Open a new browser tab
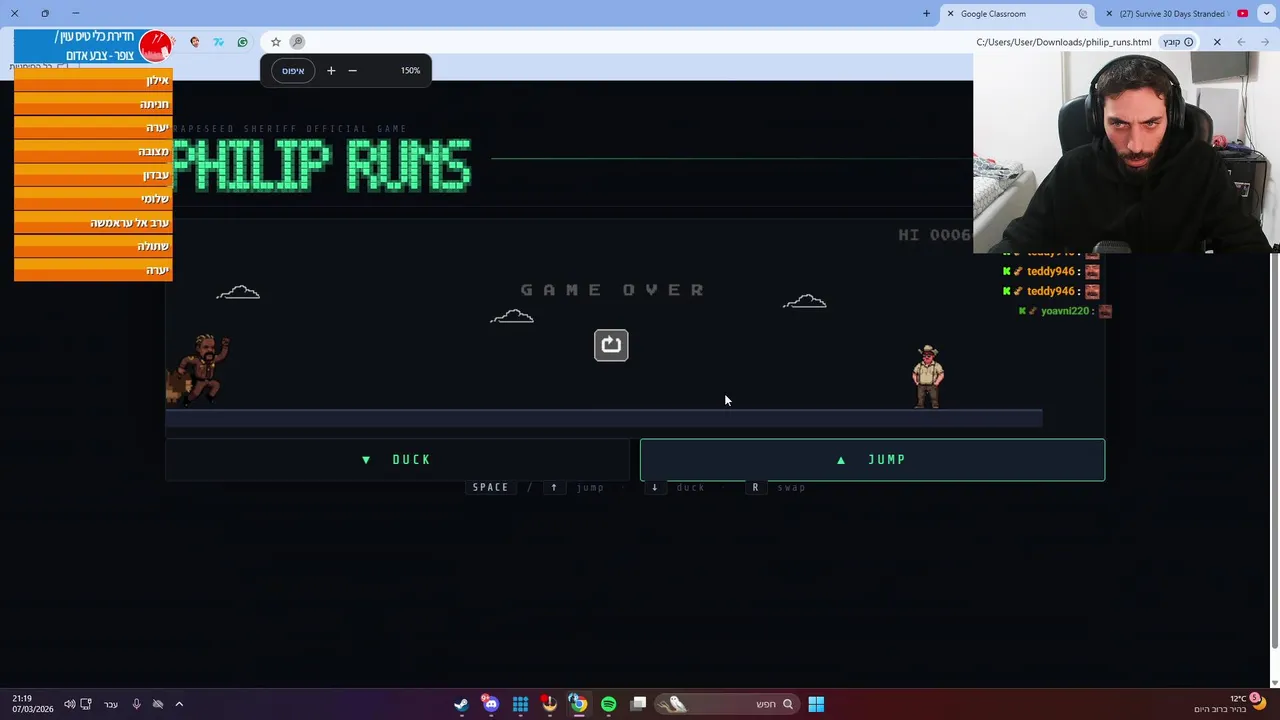 point(926,14)
